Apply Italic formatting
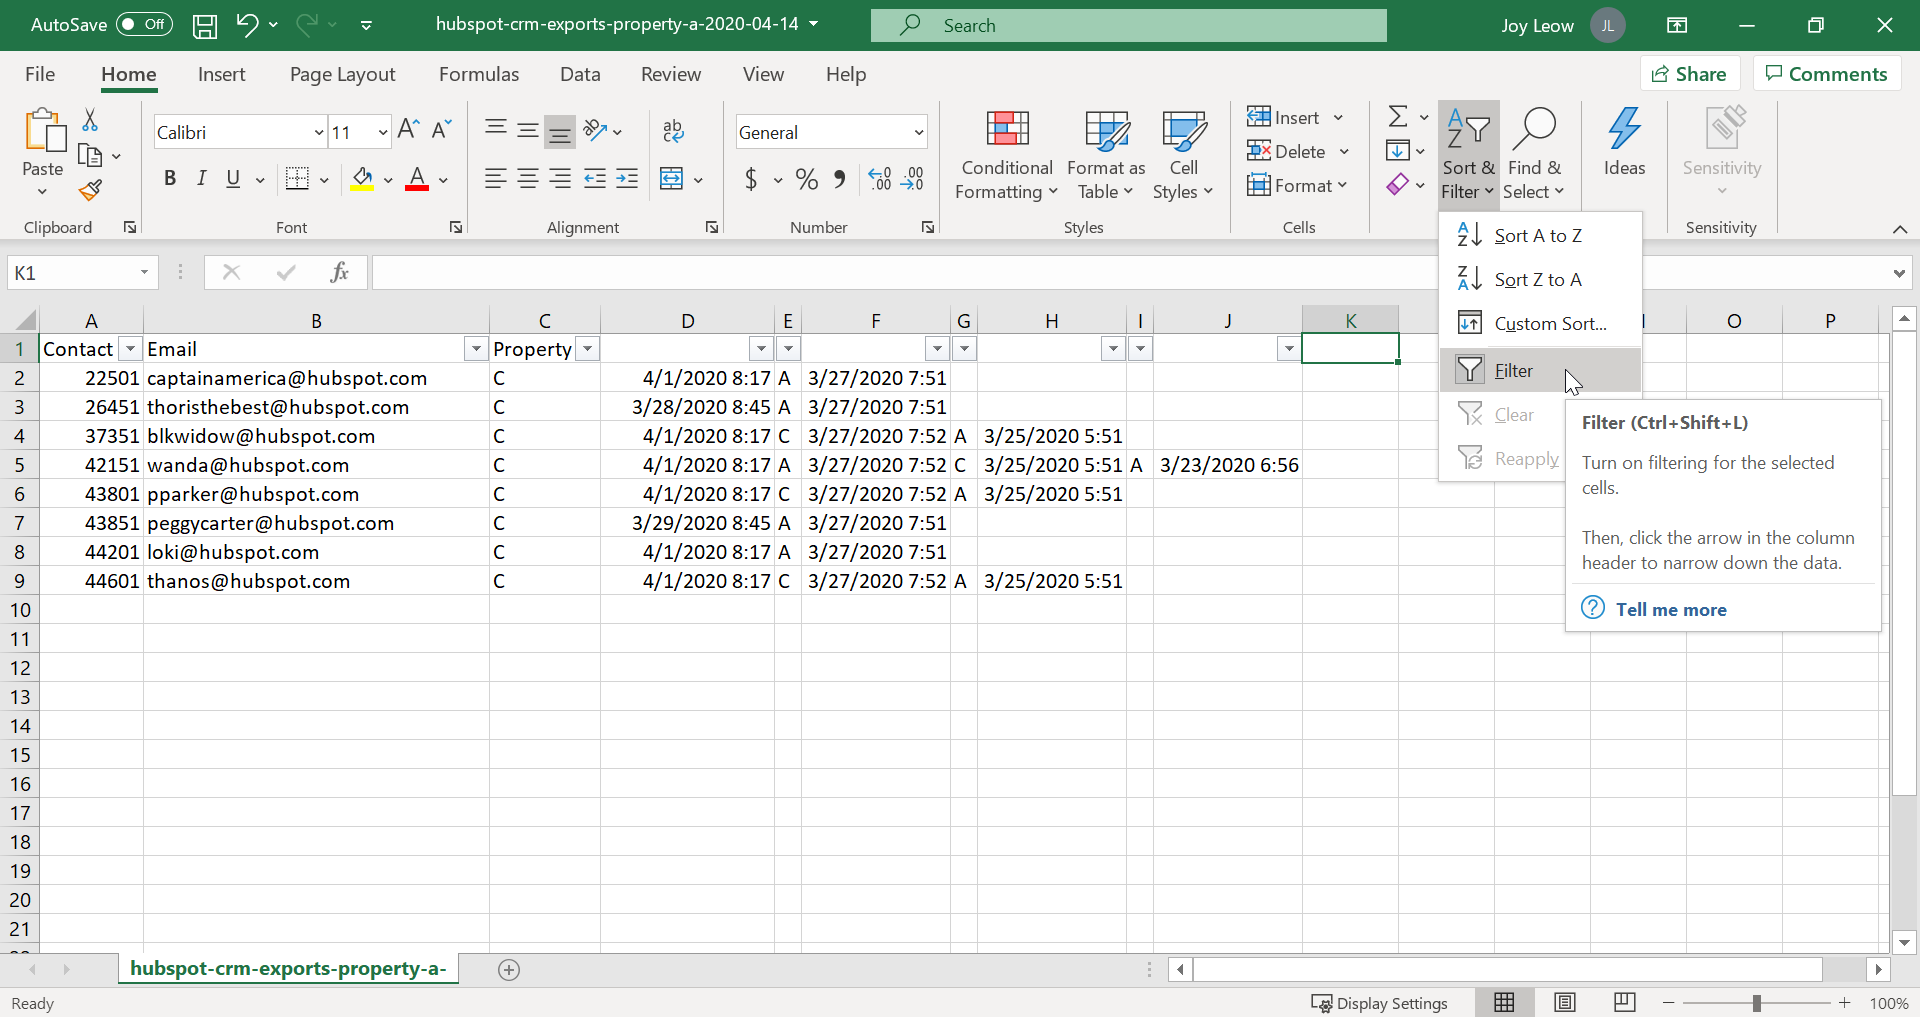The height and width of the screenshot is (1017, 1920). click(x=201, y=178)
